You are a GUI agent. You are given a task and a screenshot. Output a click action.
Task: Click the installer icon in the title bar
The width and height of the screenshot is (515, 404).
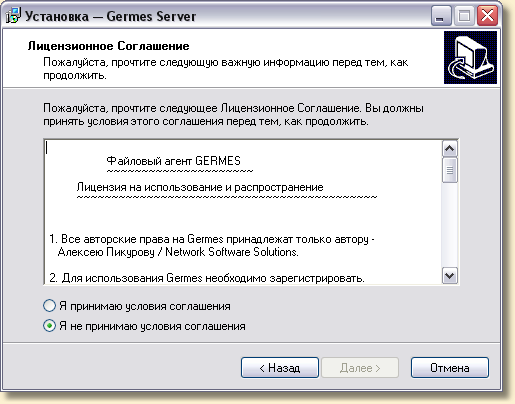(x=13, y=16)
